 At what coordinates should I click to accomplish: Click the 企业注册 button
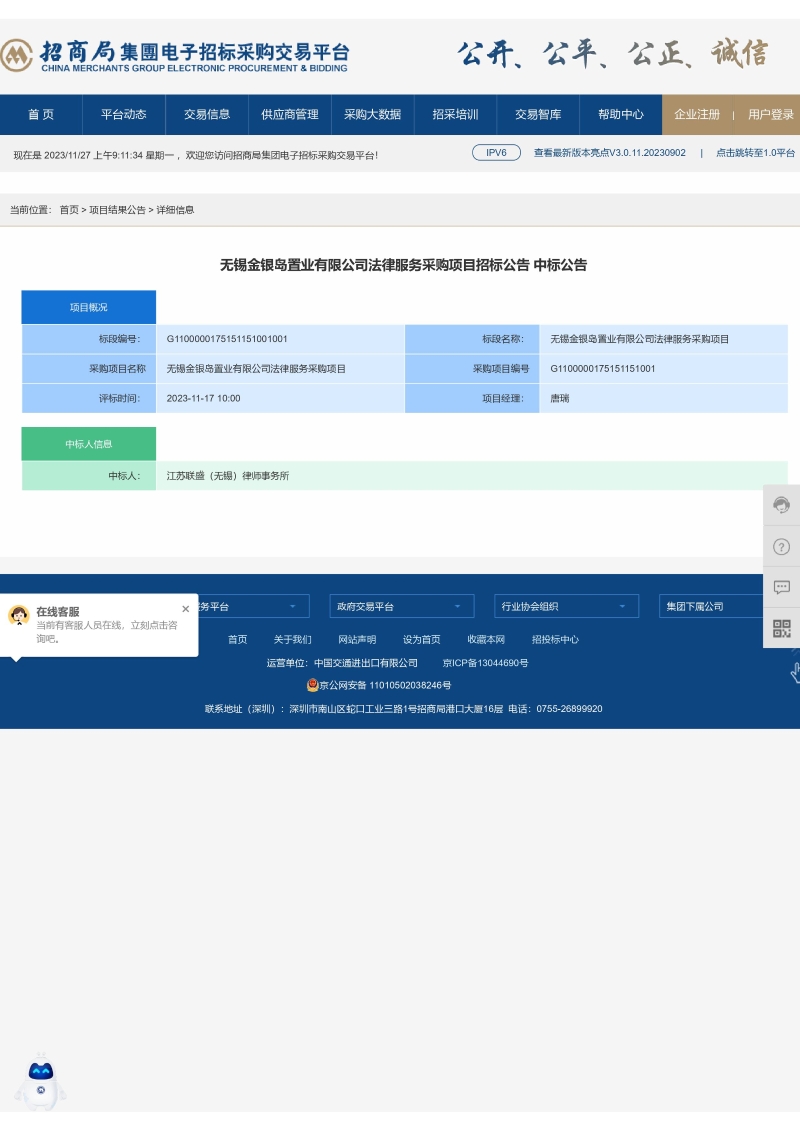(x=697, y=114)
